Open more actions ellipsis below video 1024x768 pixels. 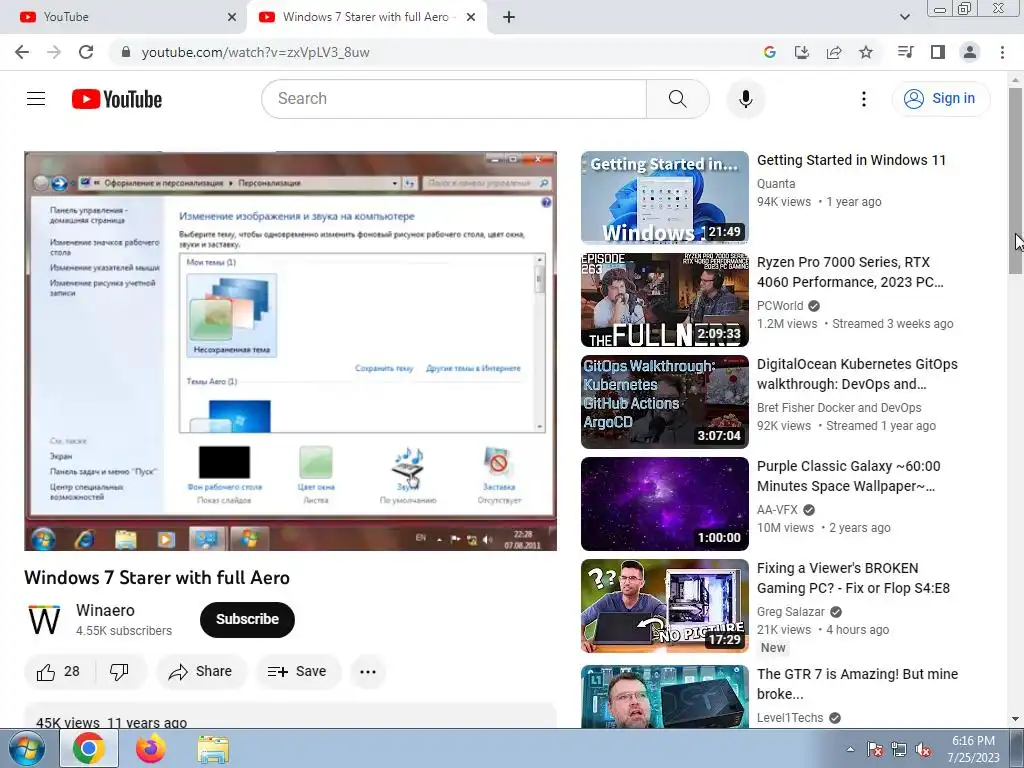pos(368,671)
